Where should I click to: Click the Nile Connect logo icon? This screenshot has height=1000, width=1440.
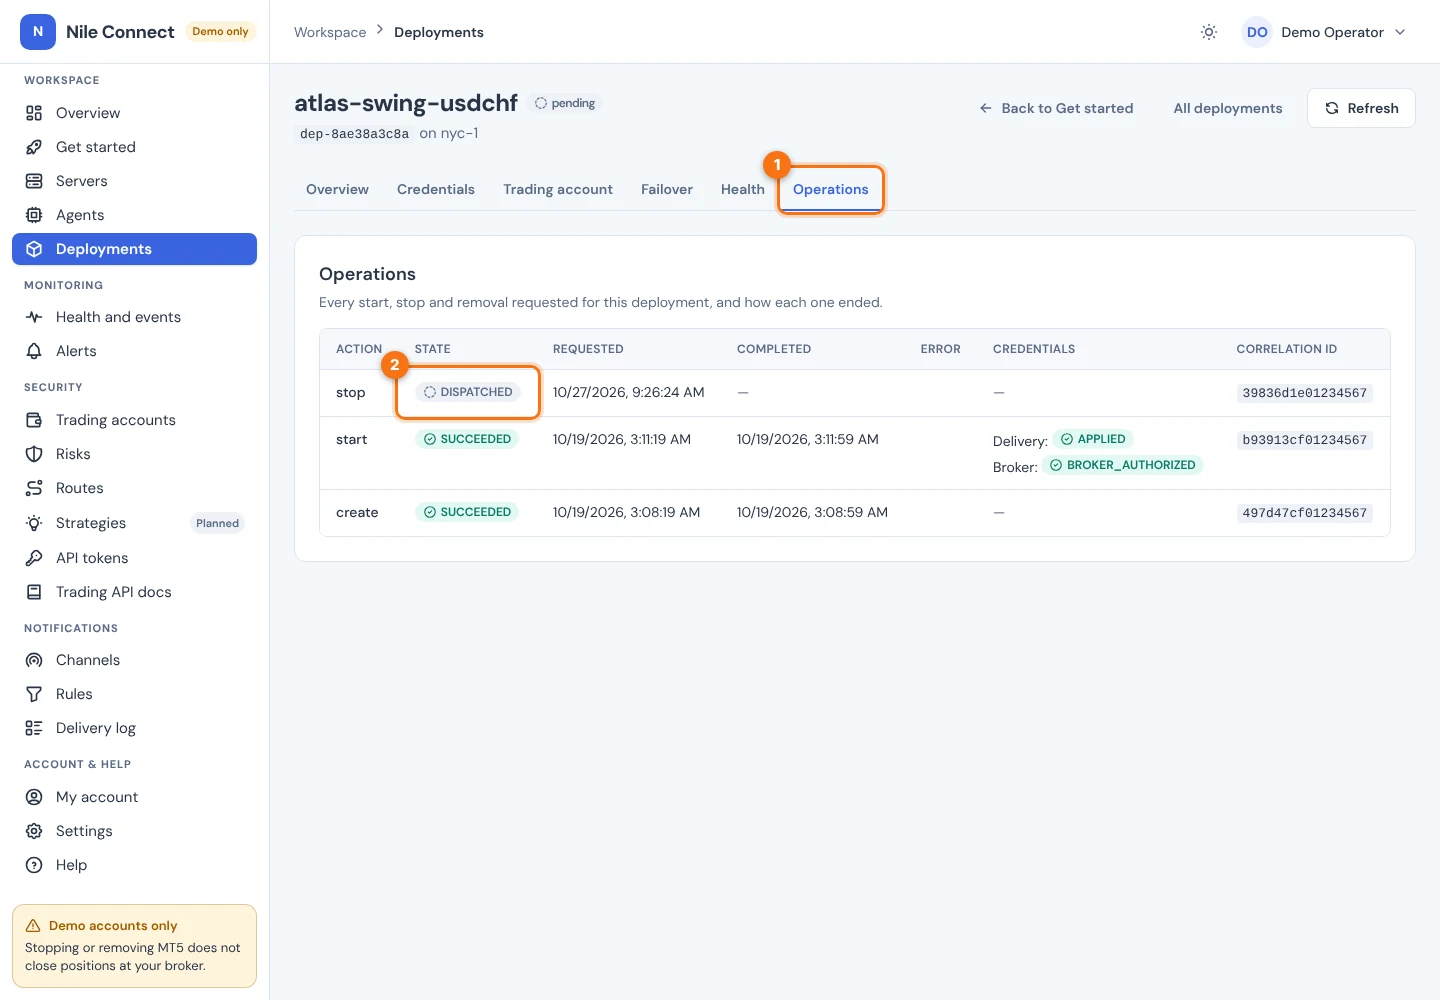38,32
